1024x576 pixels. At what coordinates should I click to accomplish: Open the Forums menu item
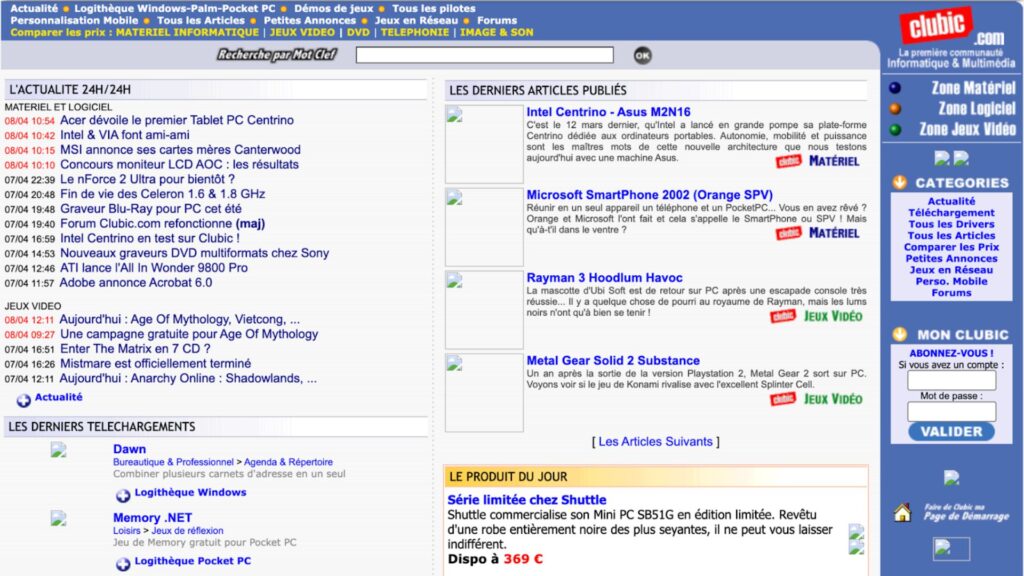pyautogui.click(x=497, y=19)
